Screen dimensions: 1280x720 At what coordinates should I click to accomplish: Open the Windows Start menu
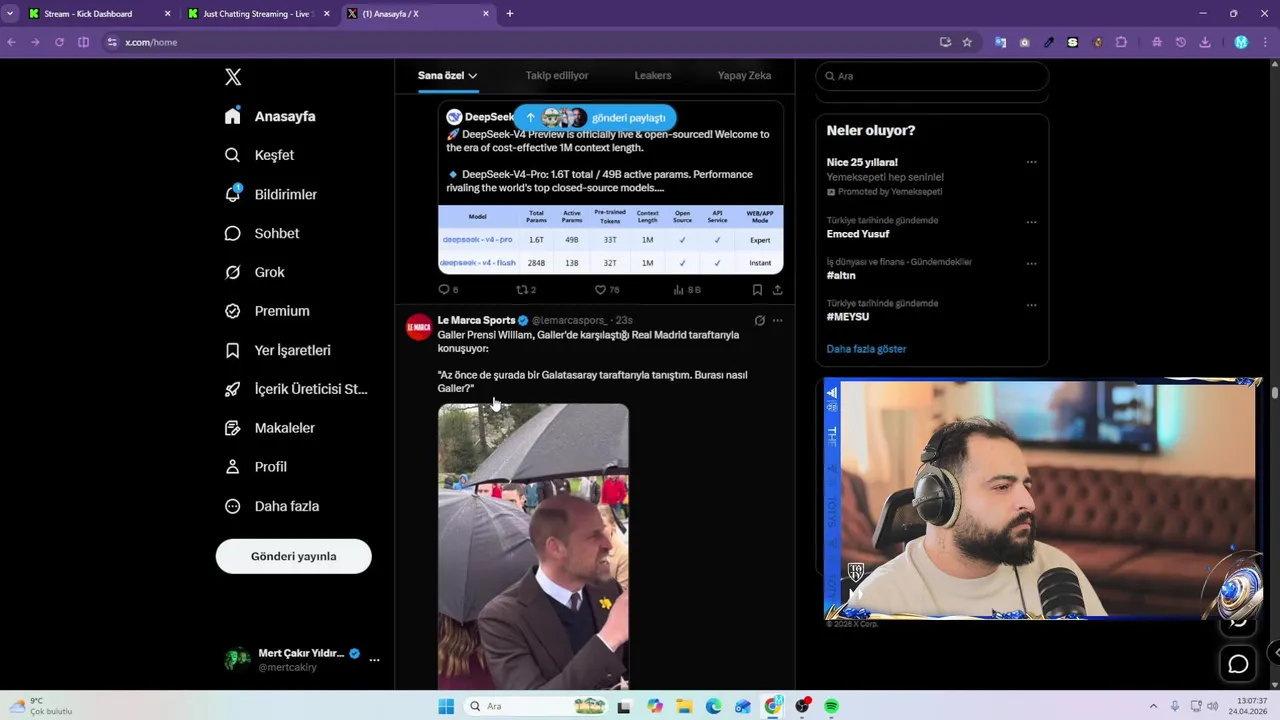(x=446, y=706)
